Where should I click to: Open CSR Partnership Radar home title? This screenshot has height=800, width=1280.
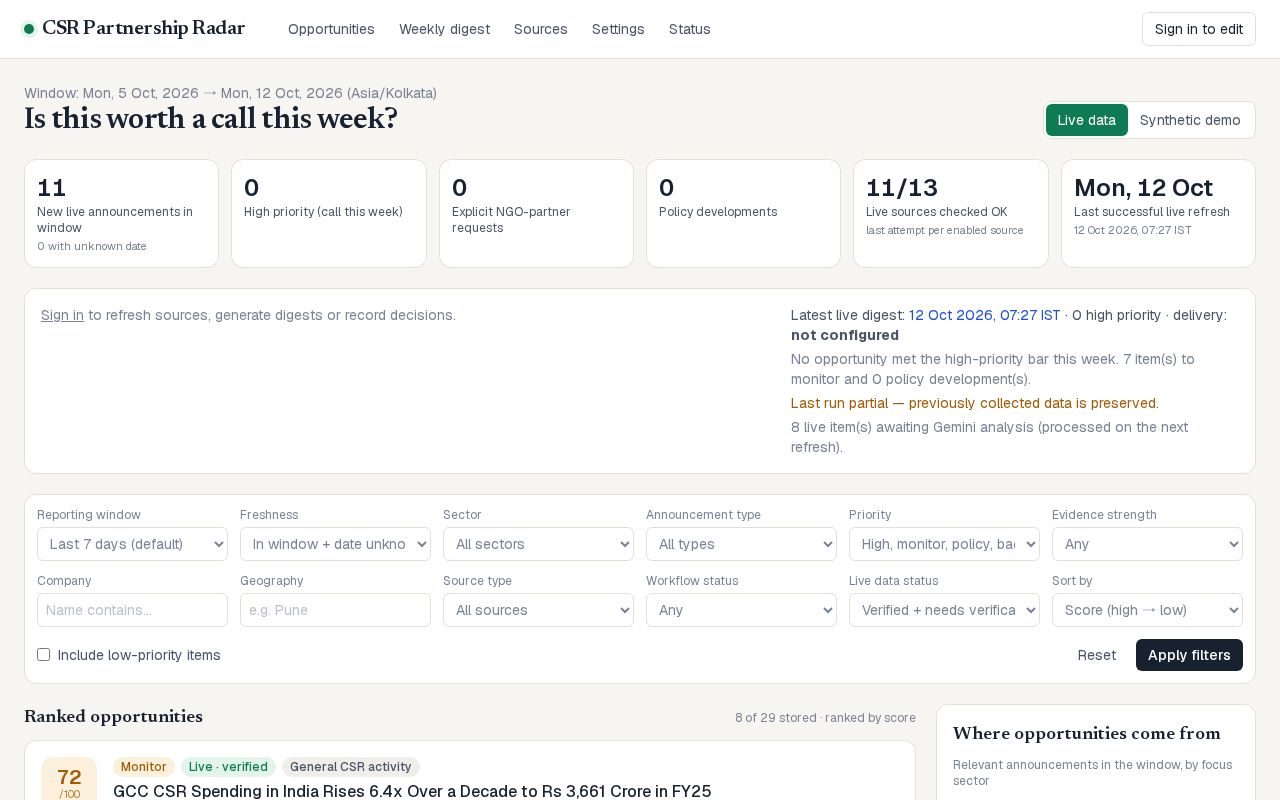coord(143,28)
